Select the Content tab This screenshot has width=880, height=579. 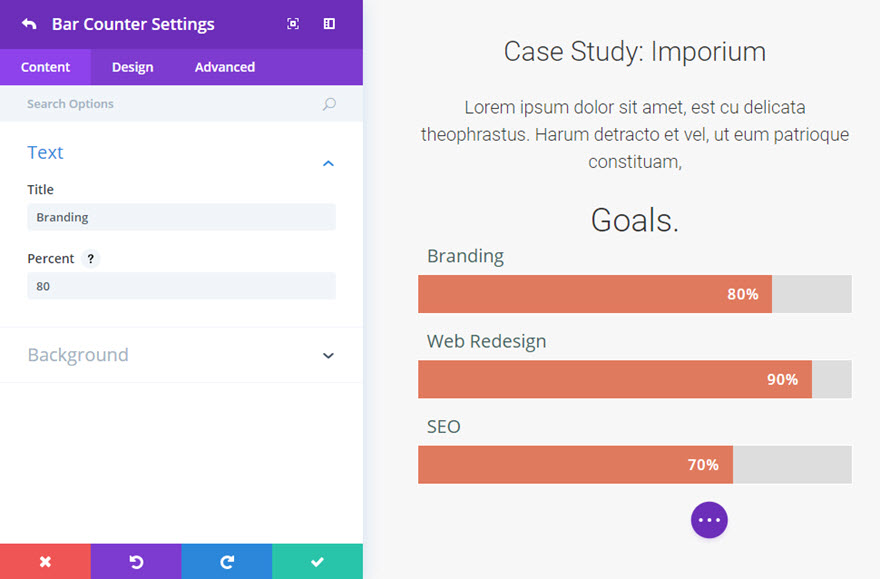pos(45,67)
